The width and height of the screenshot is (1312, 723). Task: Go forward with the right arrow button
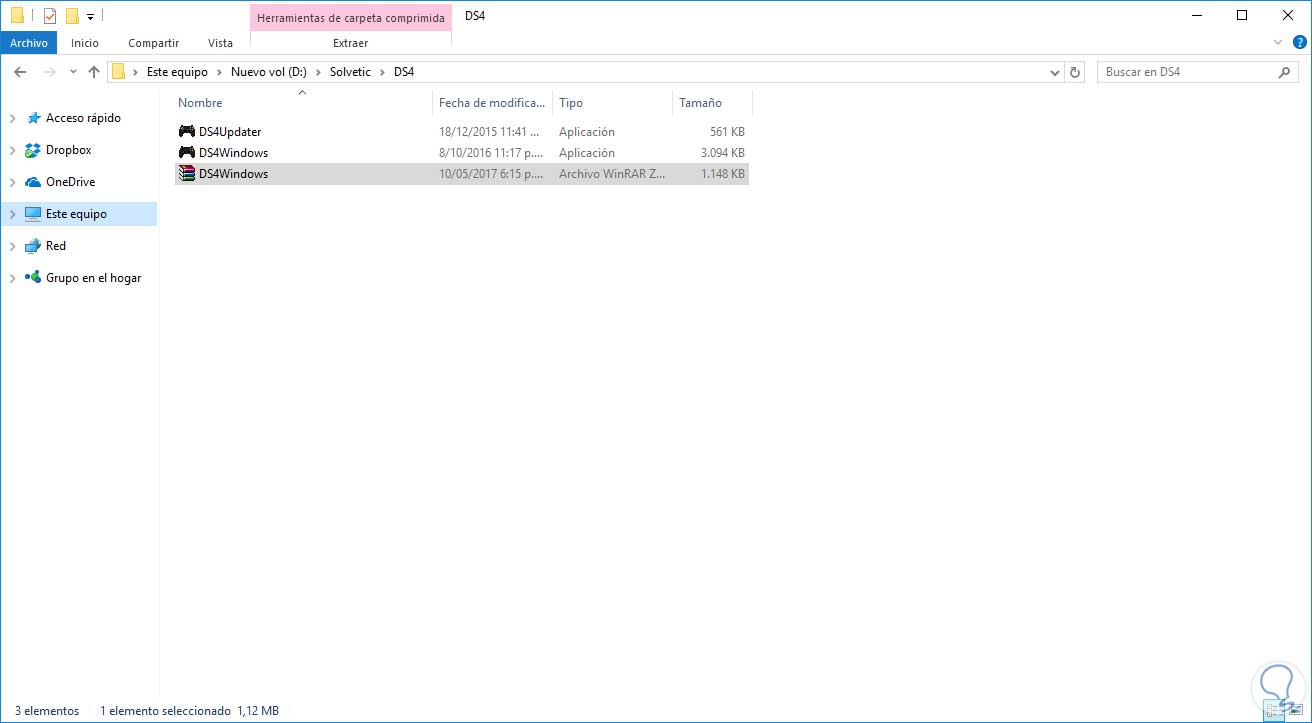pyautogui.click(x=49, y=72)
